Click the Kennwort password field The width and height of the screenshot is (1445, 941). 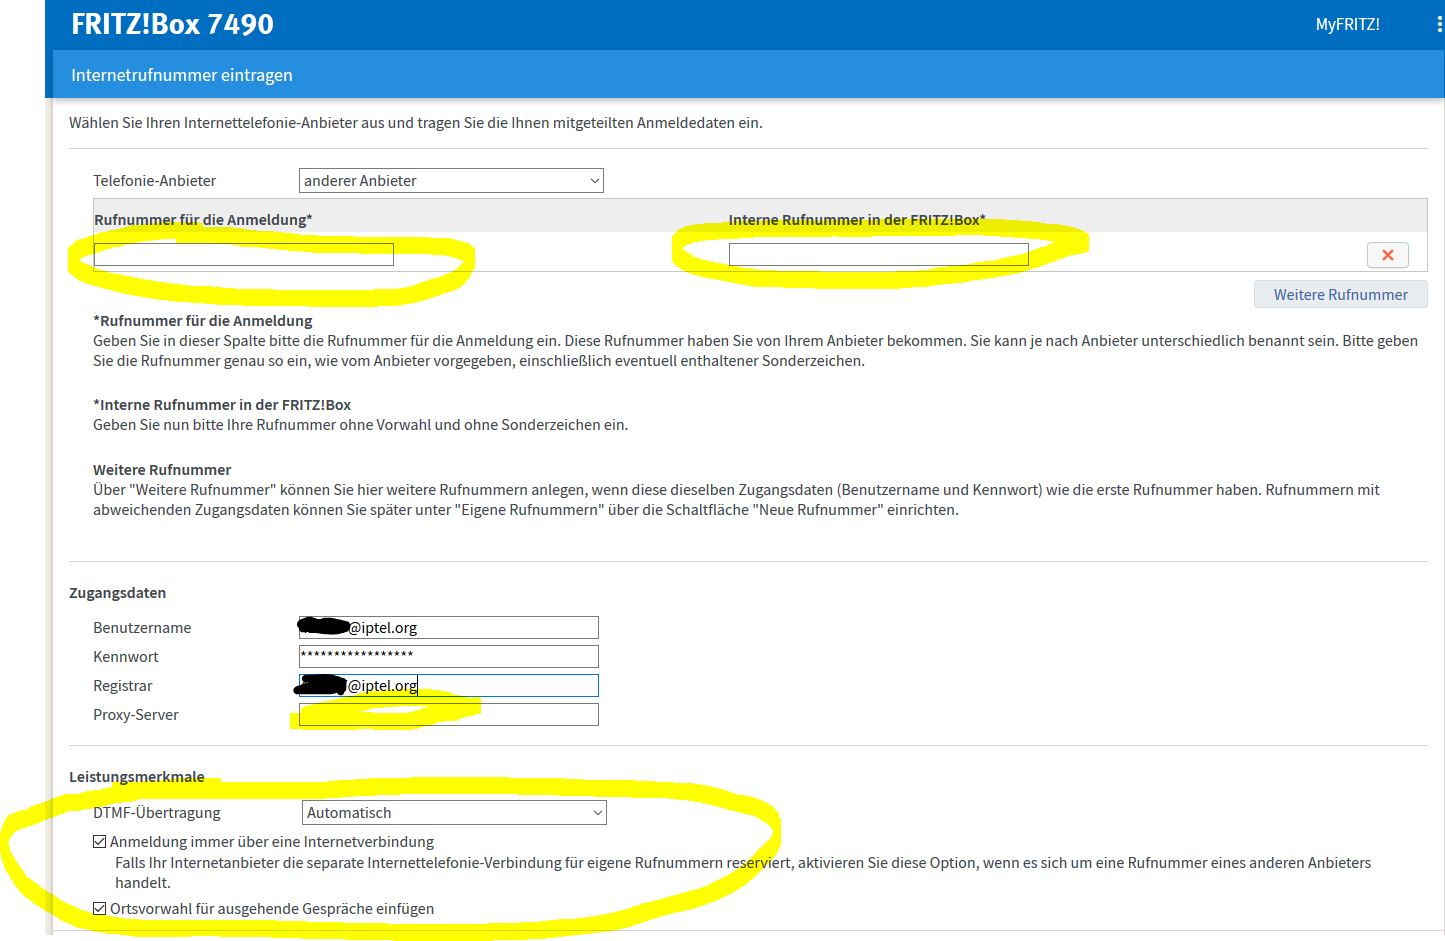449,656
